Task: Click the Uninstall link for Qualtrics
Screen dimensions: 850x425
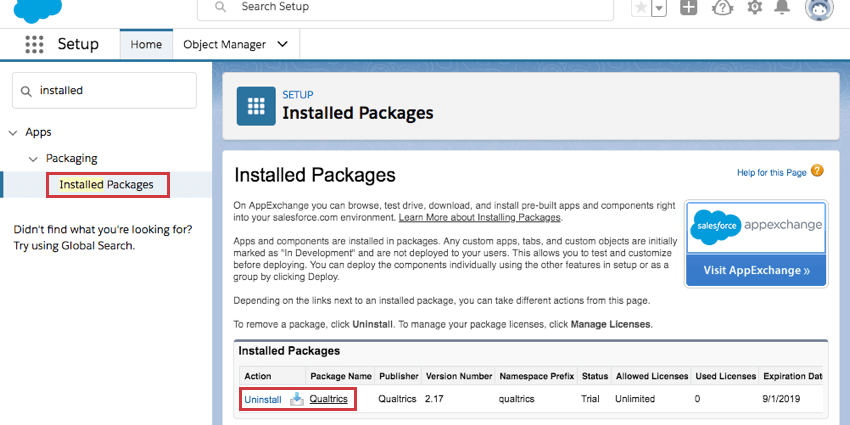Action: (x=263, y=400)
